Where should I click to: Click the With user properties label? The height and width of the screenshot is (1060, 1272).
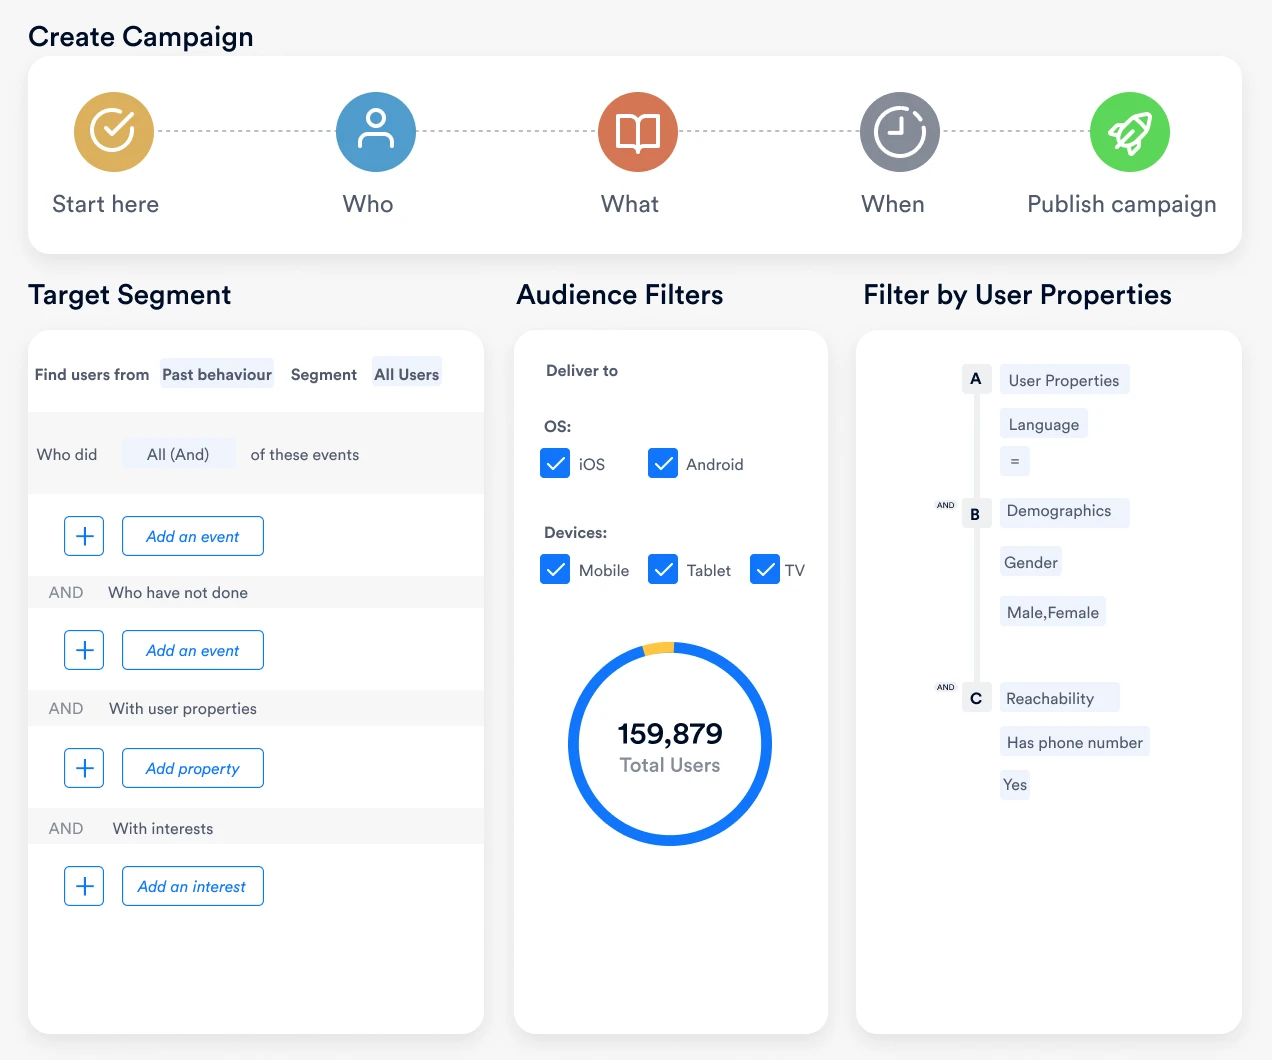pyautogui.click(x=183, y=708)
